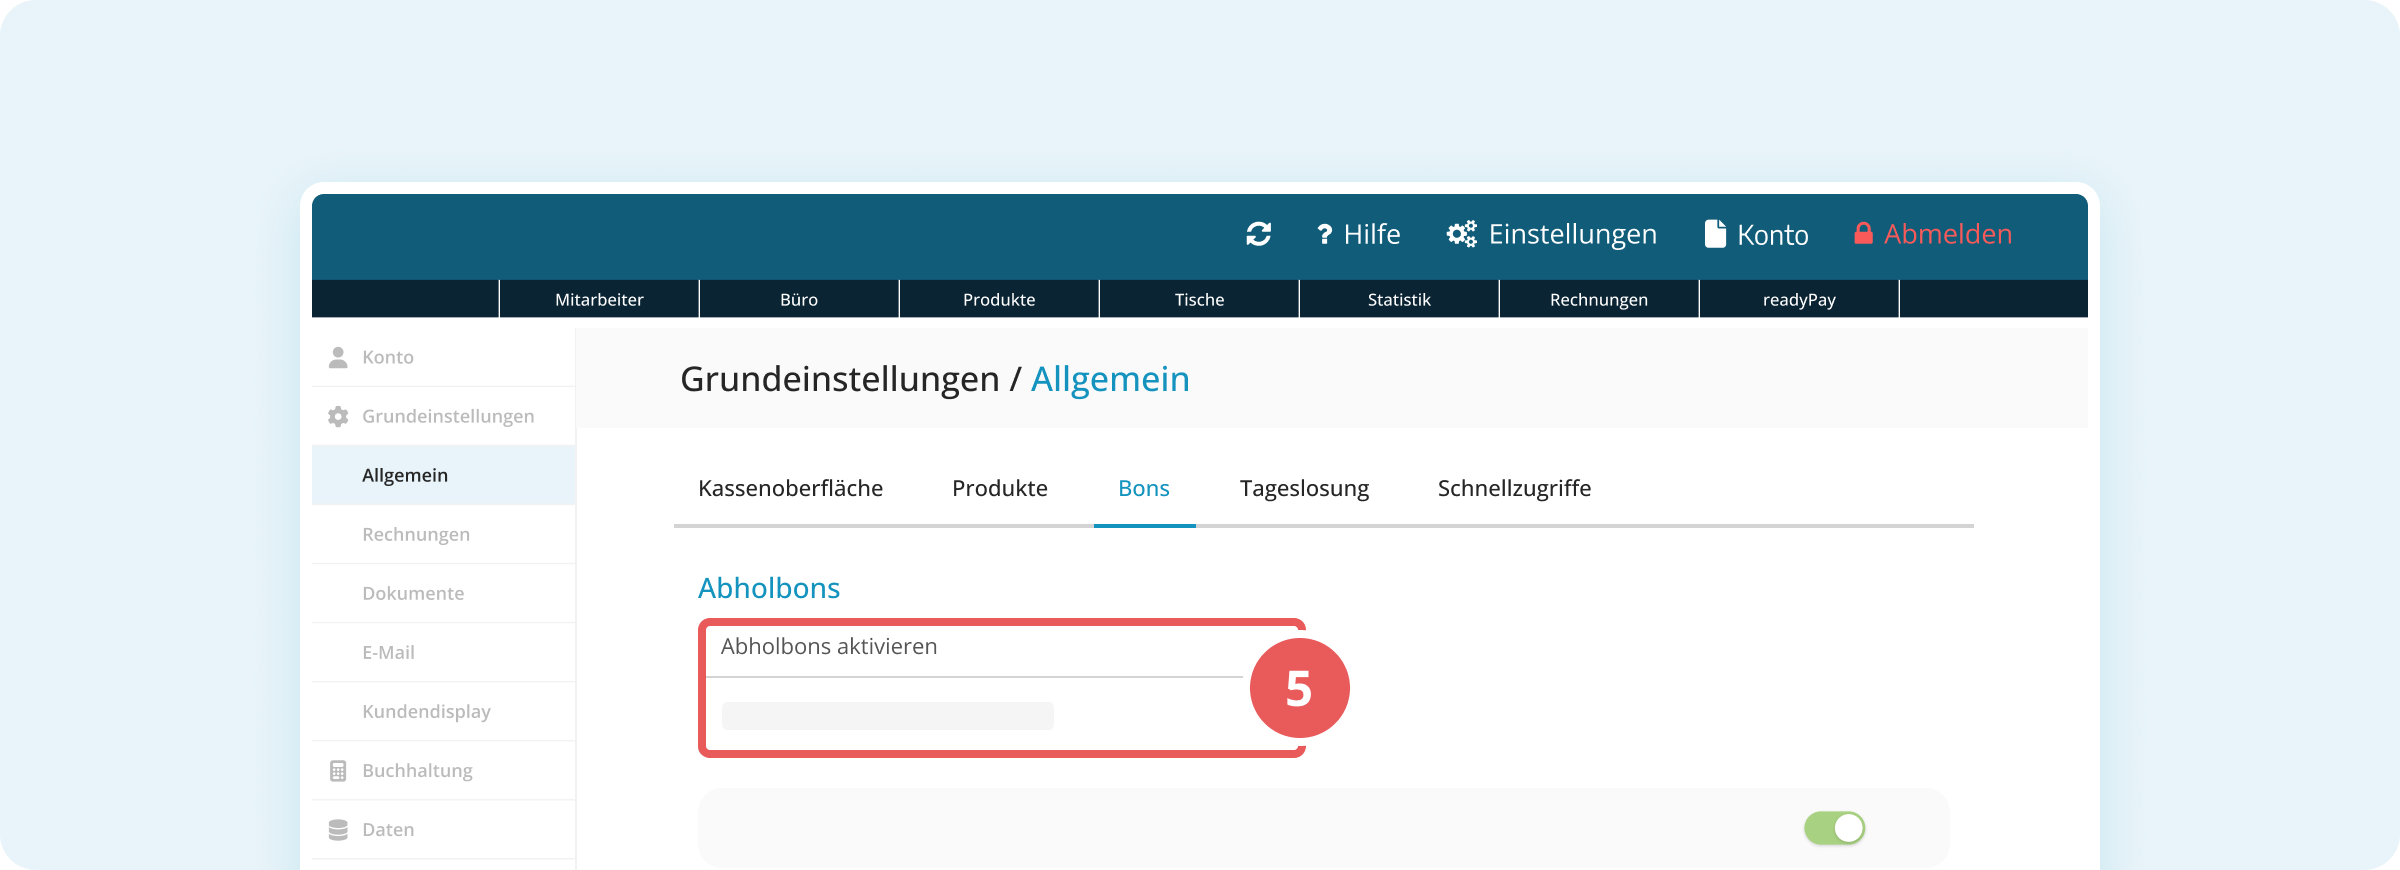Click the red Abmelden lock icon
2400x870 pixels.
click(x=1863, y=234)
